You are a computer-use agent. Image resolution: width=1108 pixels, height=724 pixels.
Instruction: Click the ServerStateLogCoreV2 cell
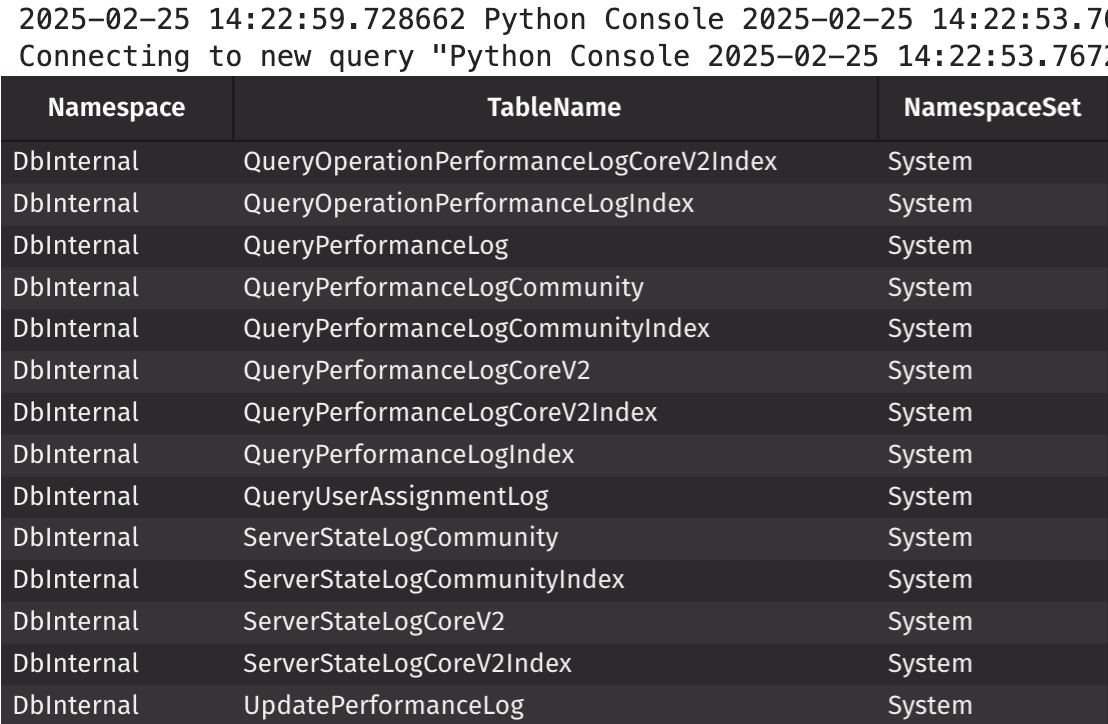pyautogui.click(x=374, y=622)
